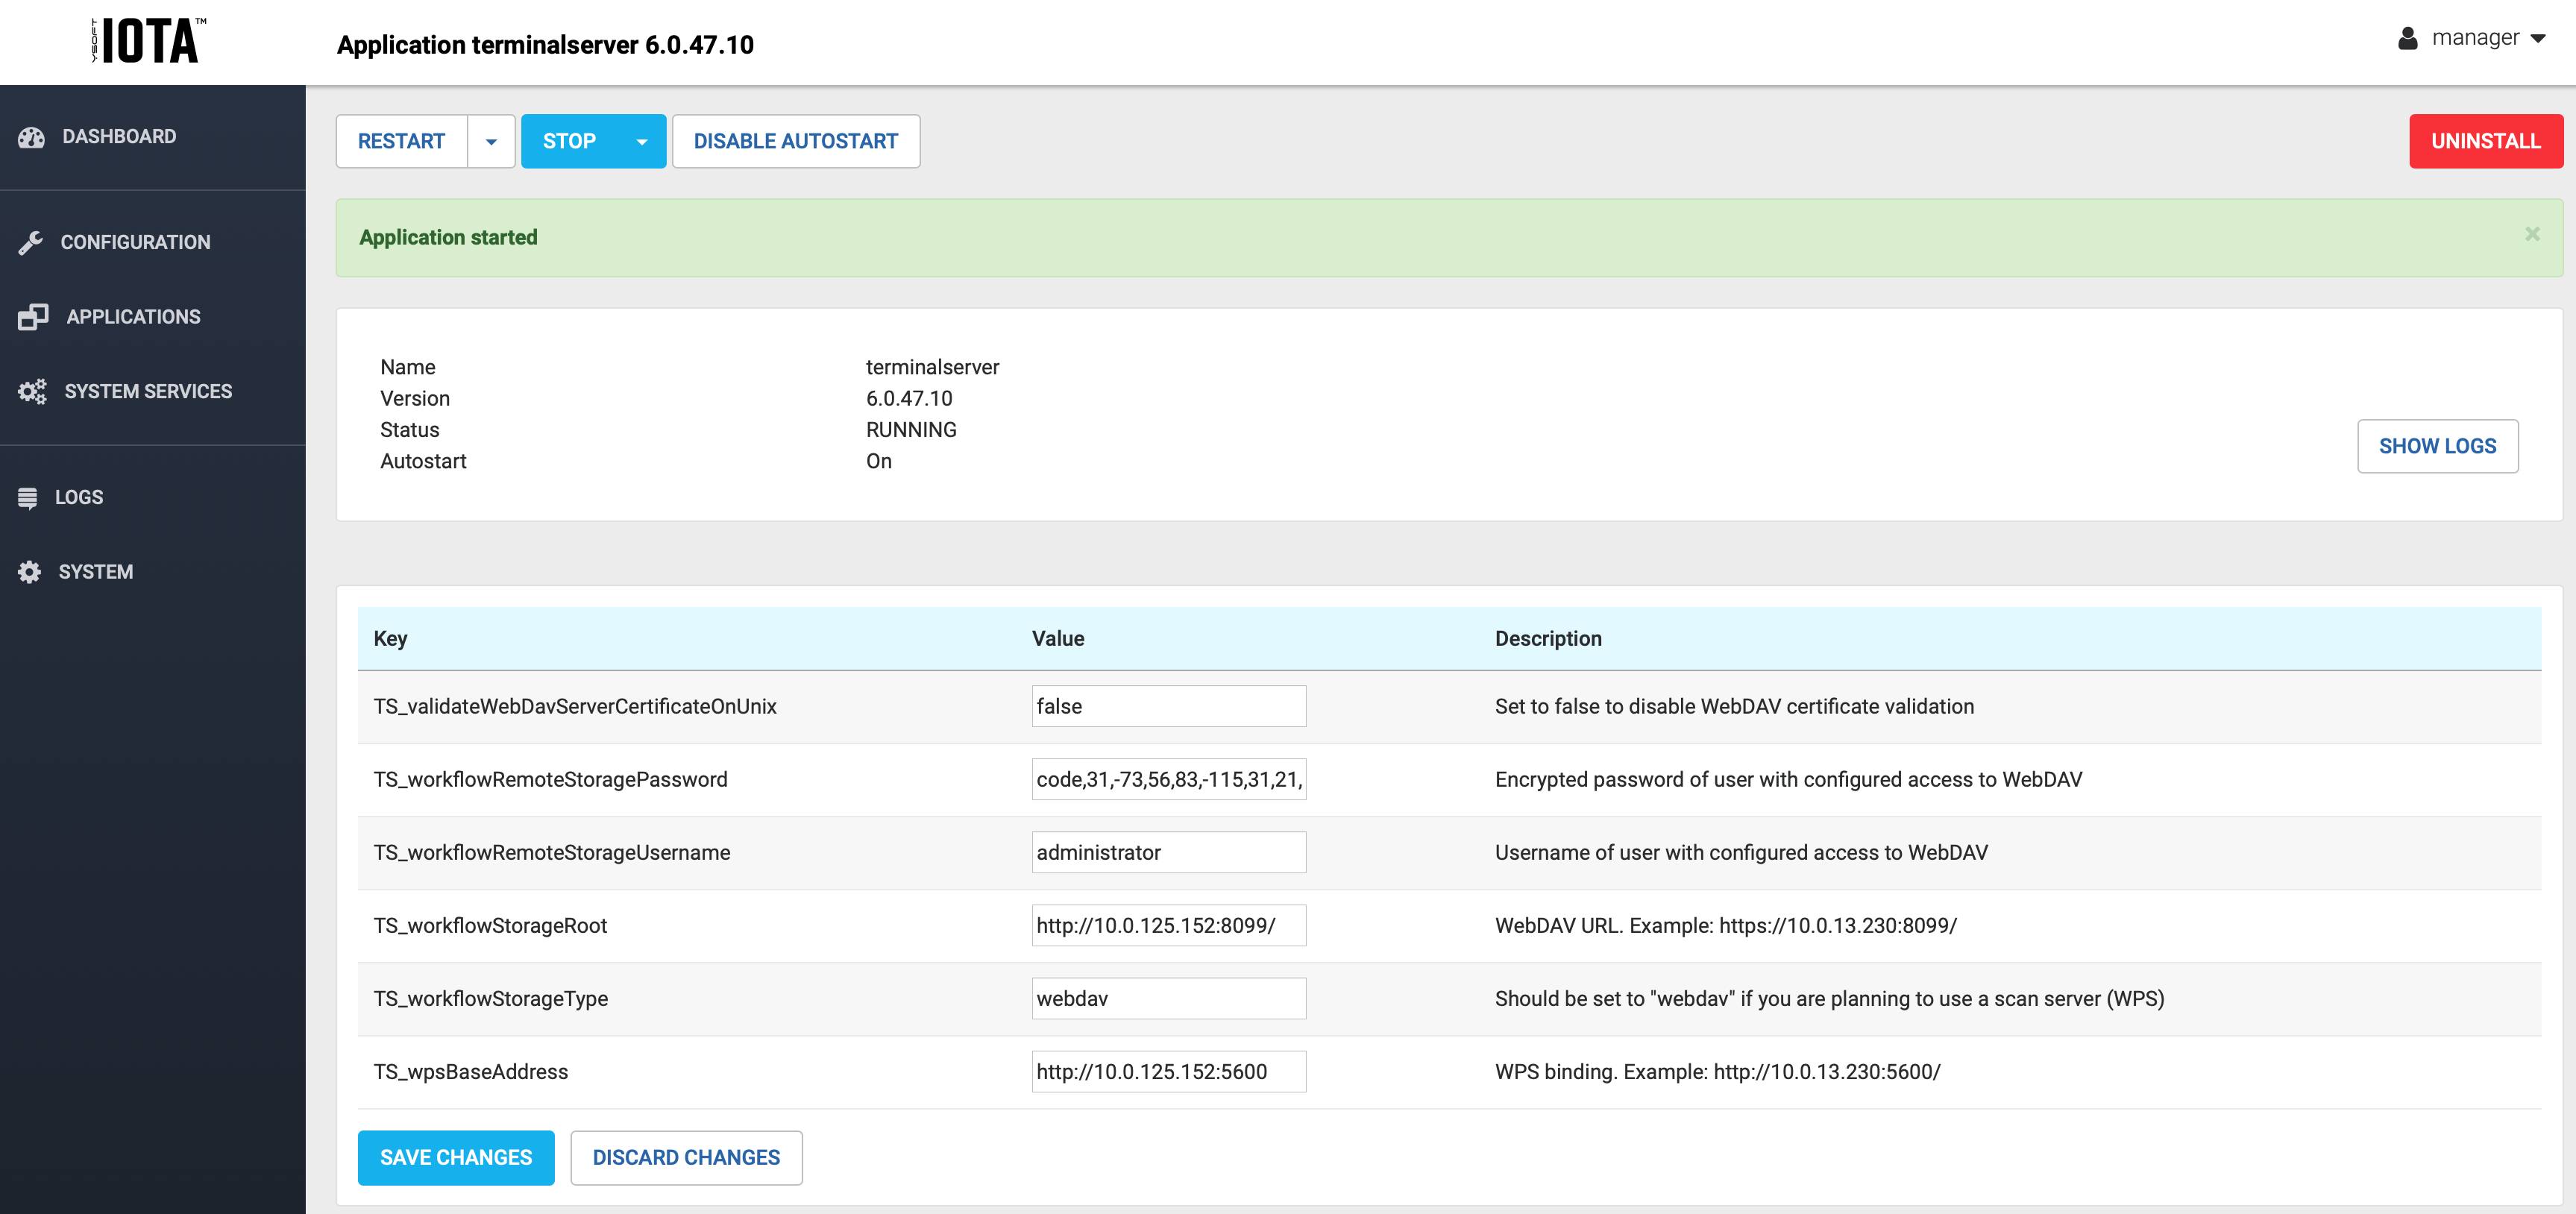Click the Dashboard sidebar icon

pos(31,136)
